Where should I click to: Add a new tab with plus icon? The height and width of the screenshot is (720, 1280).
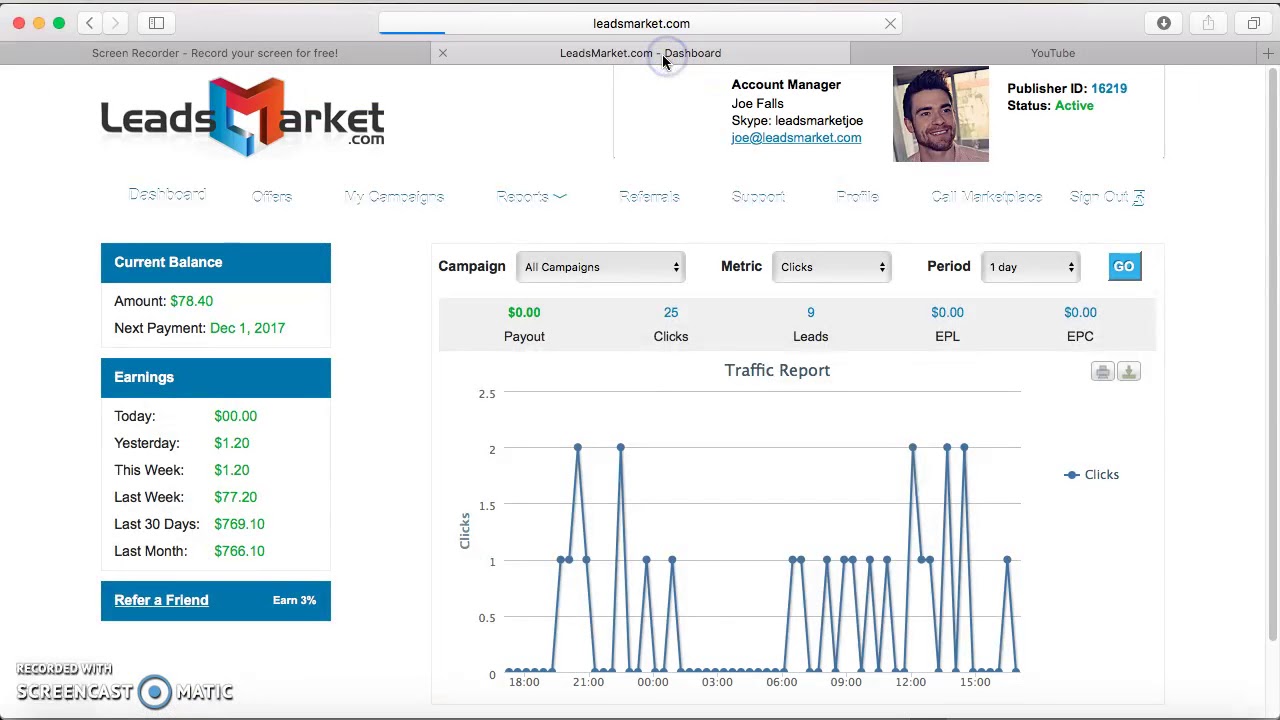coord(1268,53)
